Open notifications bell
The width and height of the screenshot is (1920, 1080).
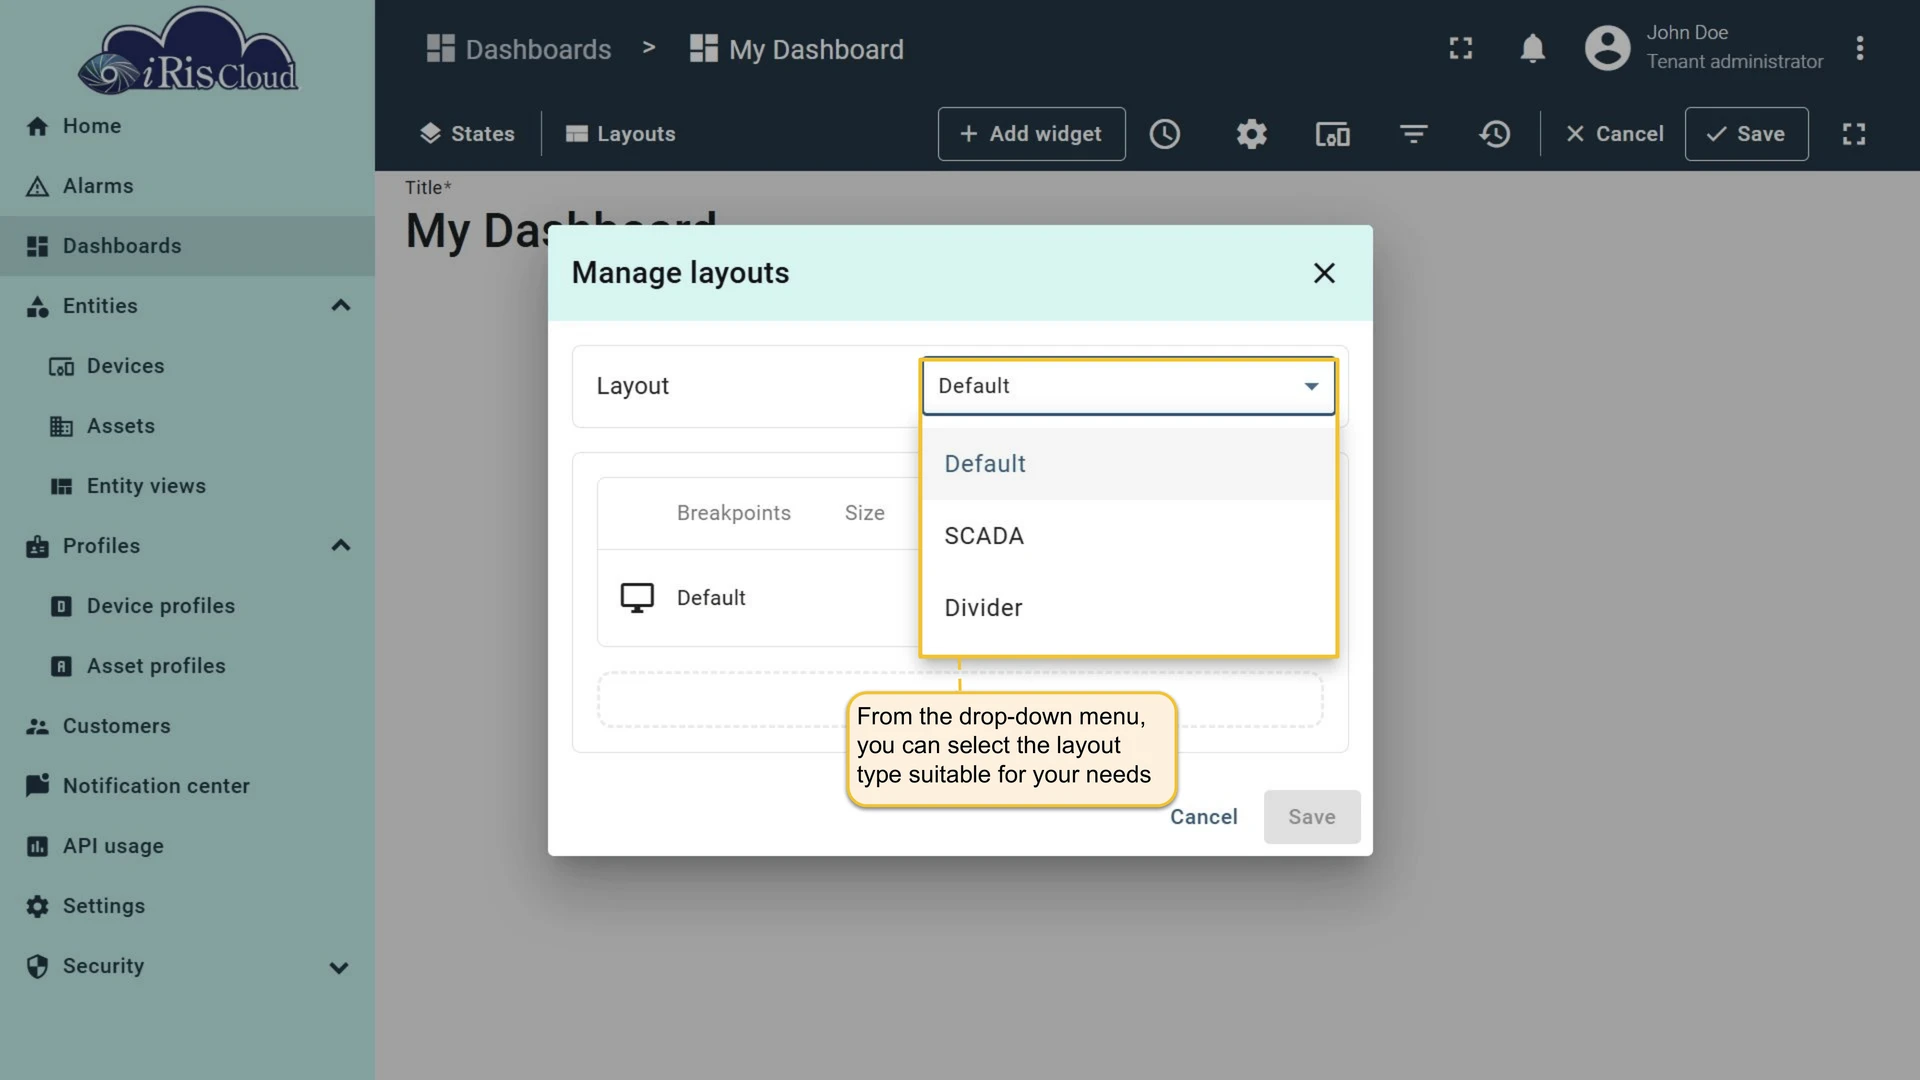pos(1533,48)
